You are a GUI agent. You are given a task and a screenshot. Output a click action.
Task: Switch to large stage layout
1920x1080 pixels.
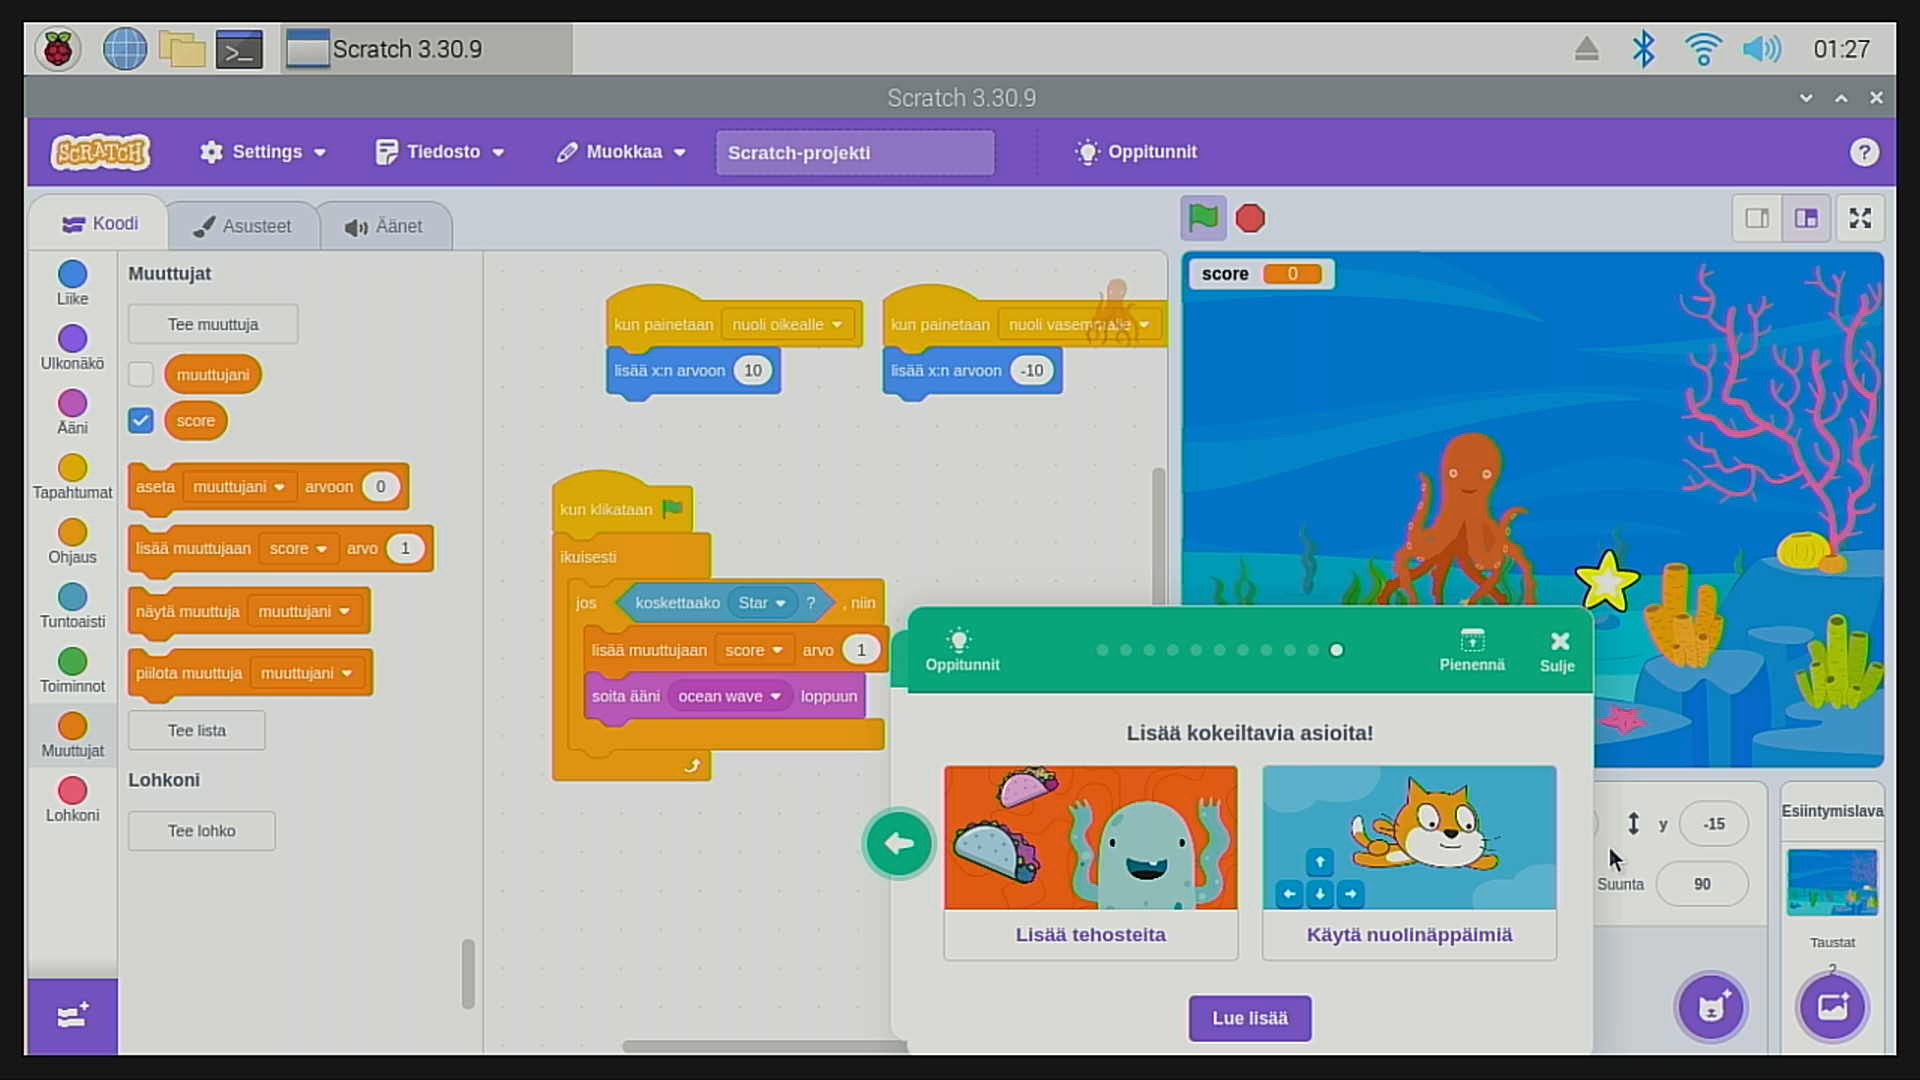click(x=1806, y=218)
